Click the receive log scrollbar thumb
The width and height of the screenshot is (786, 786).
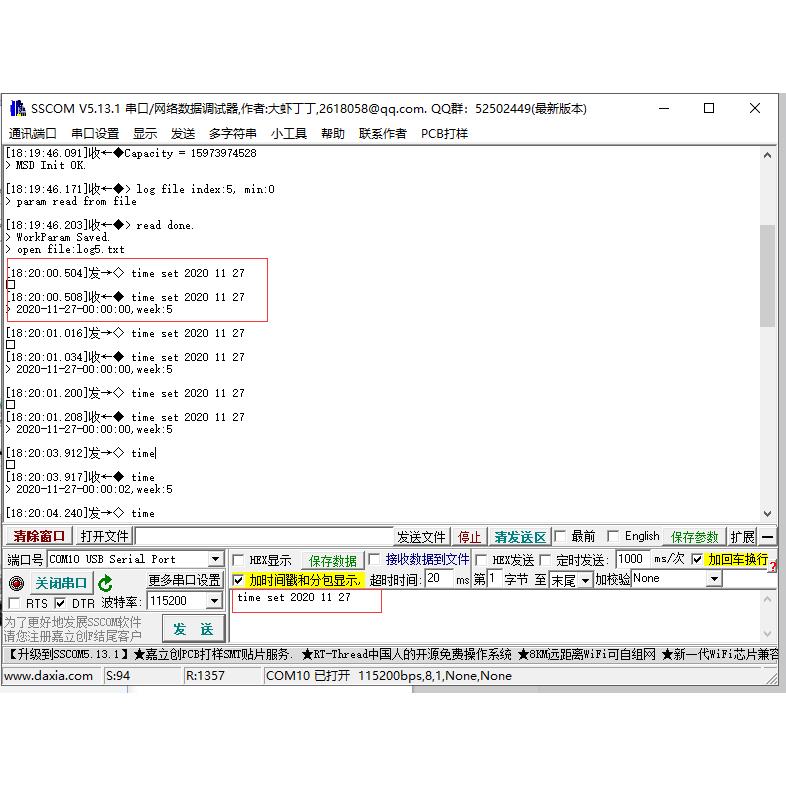tap(767, 276)
